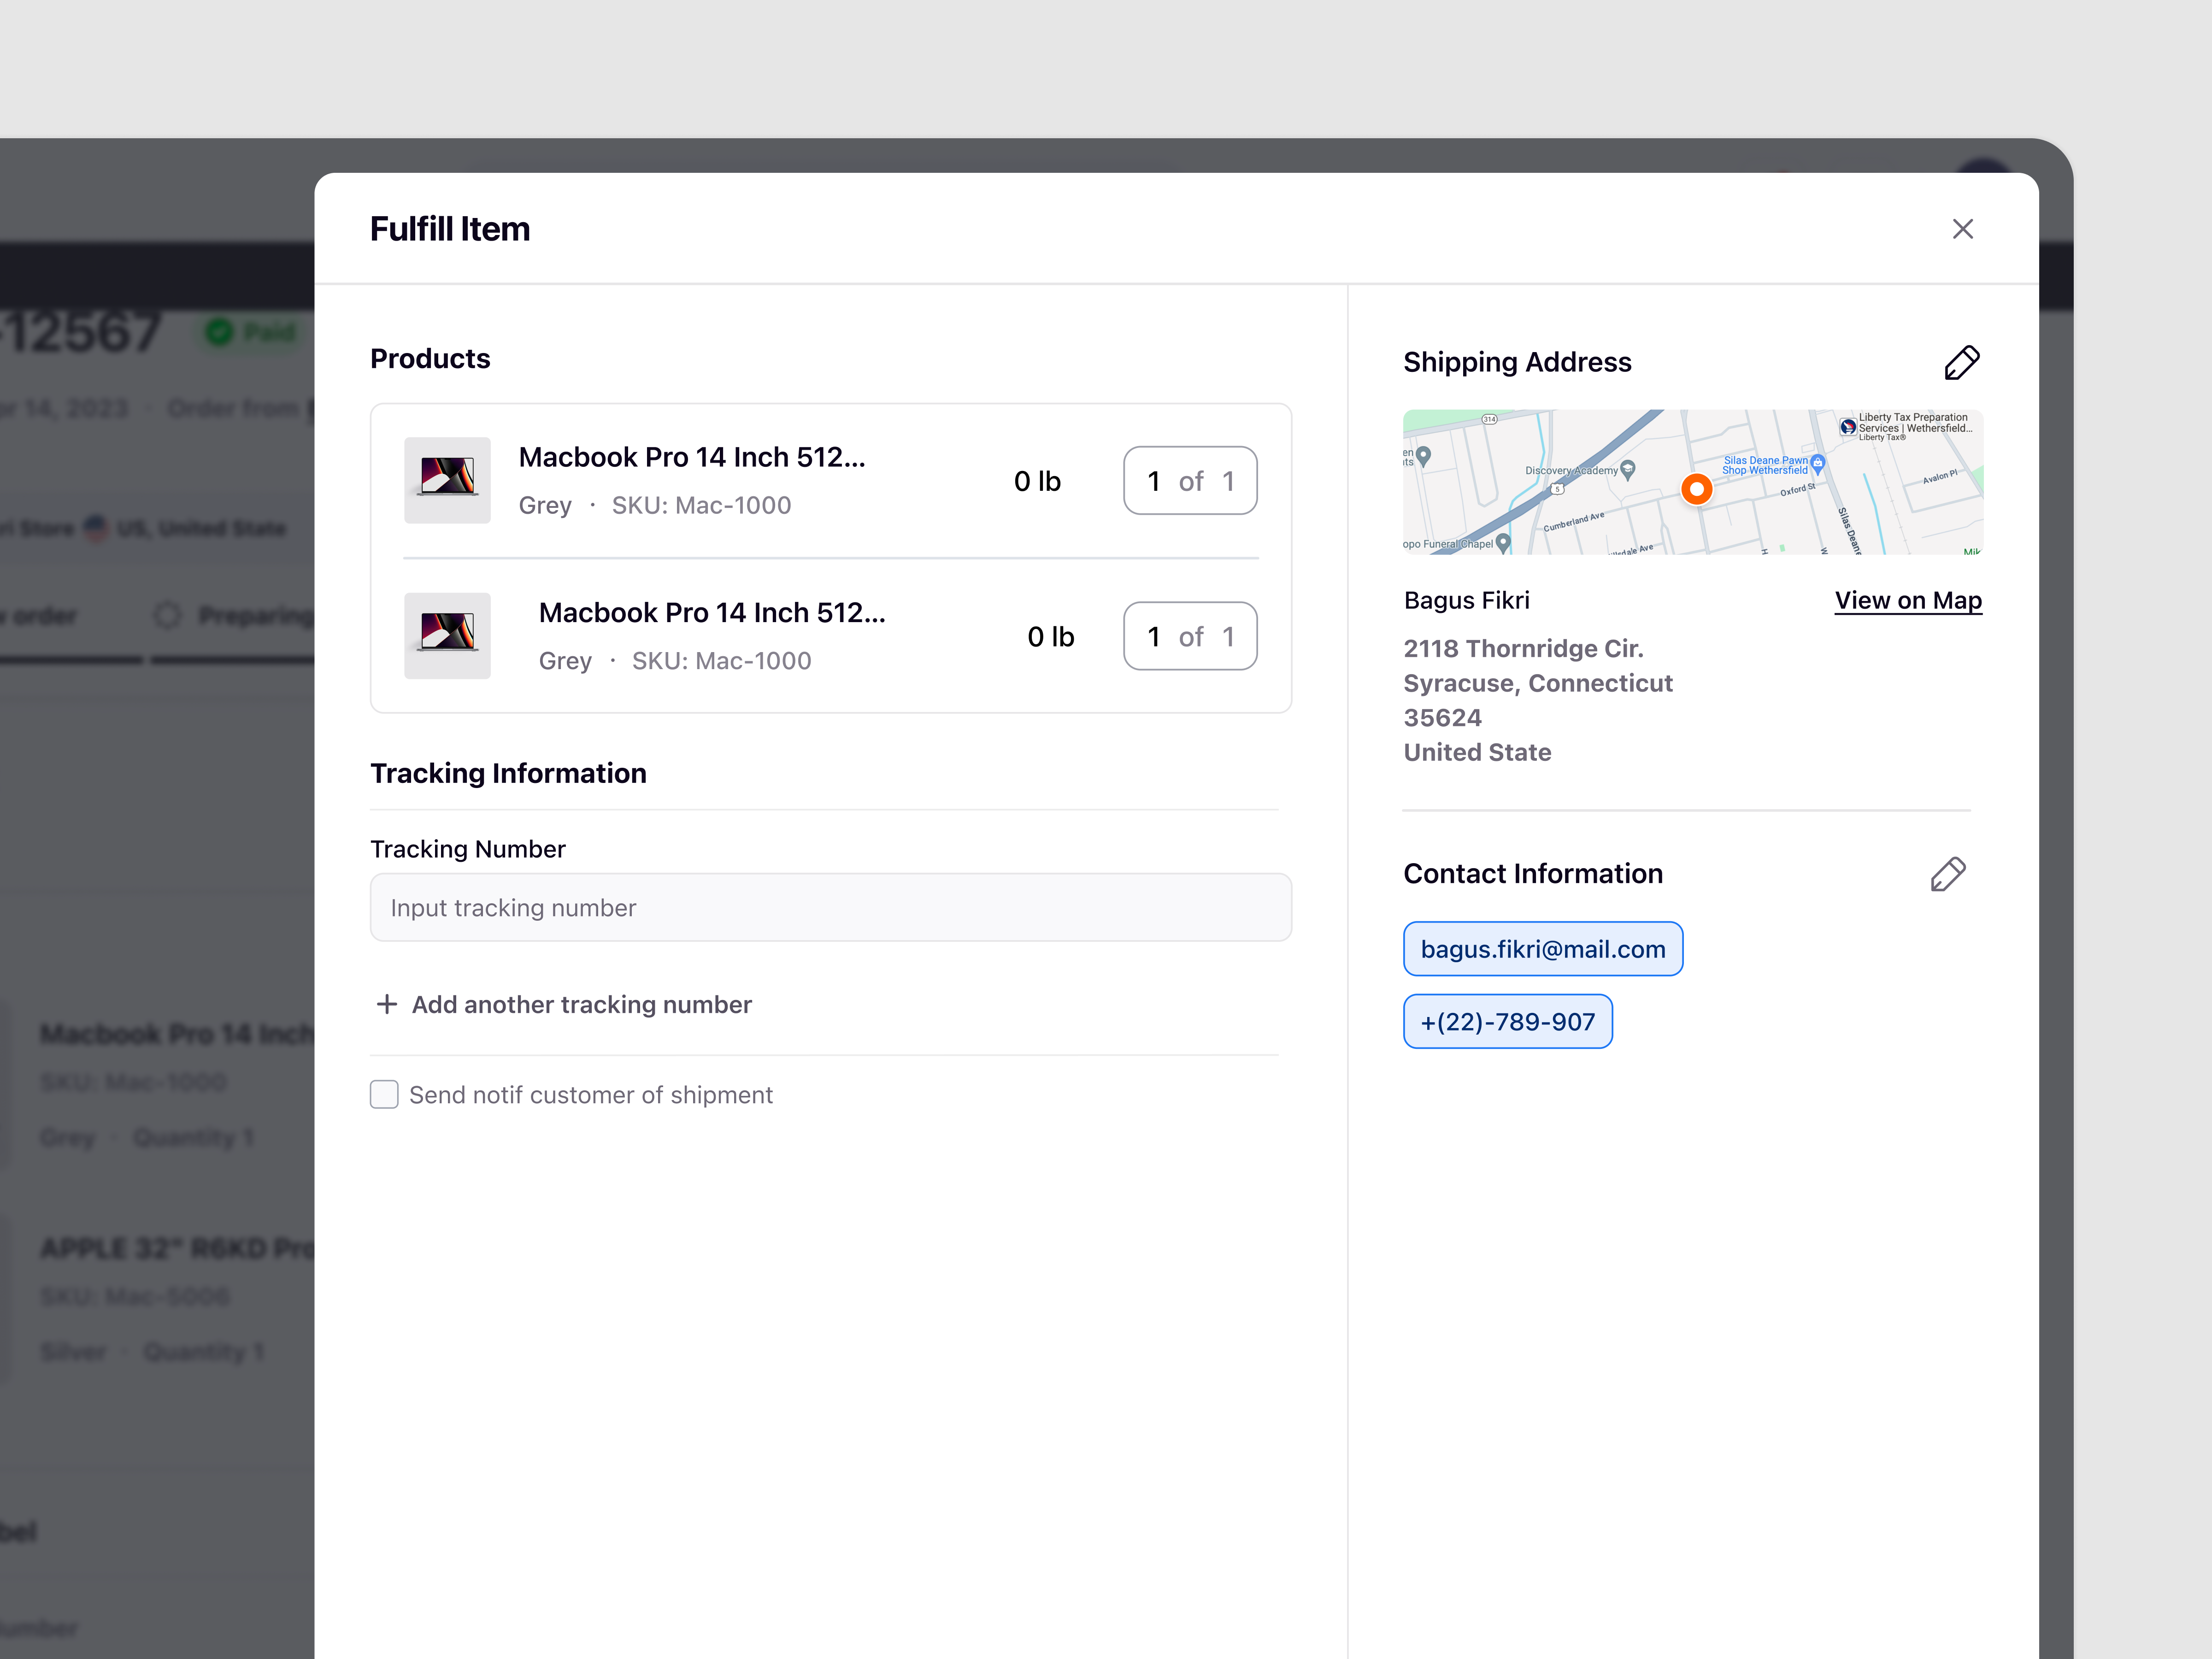The height and width of the screenshot is (1659, 2212).
Task: Select the second Macbook Pro 14 Inch 512... title
Action: pyautogui.click(x=712, y=612)
